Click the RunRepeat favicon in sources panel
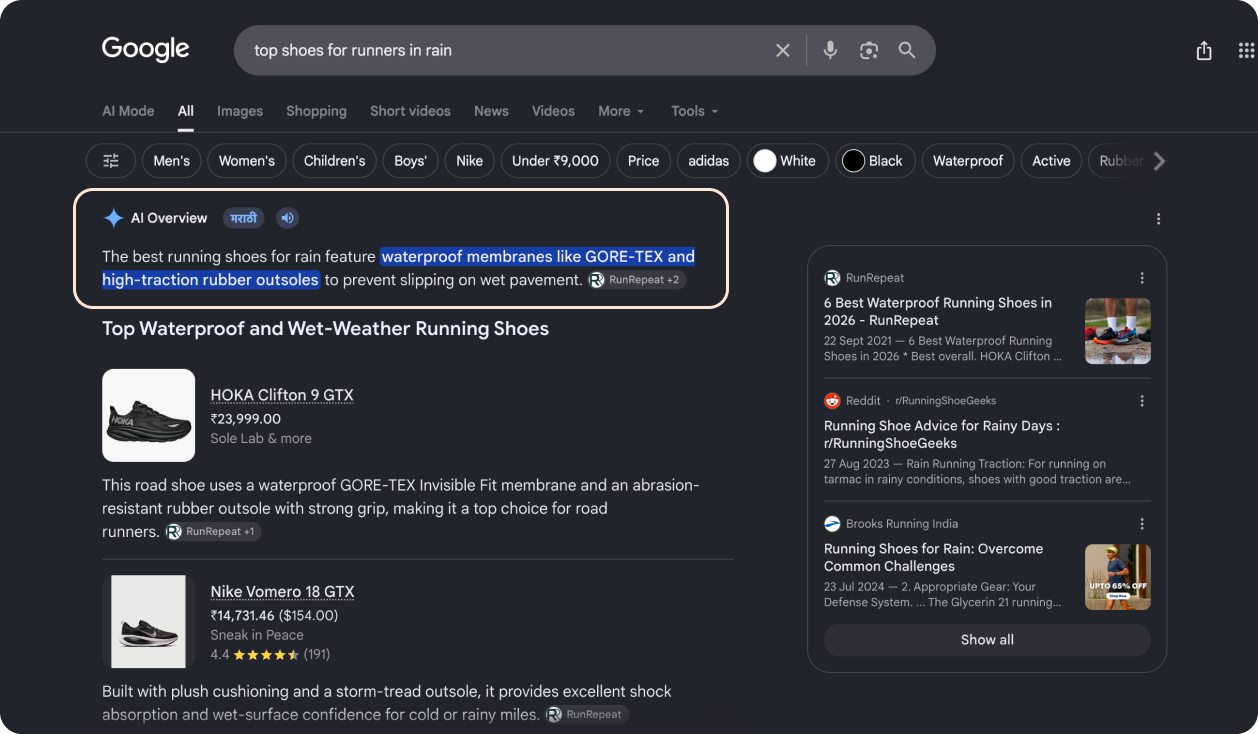Screen dimensions: 1258x734 [832, 278]
